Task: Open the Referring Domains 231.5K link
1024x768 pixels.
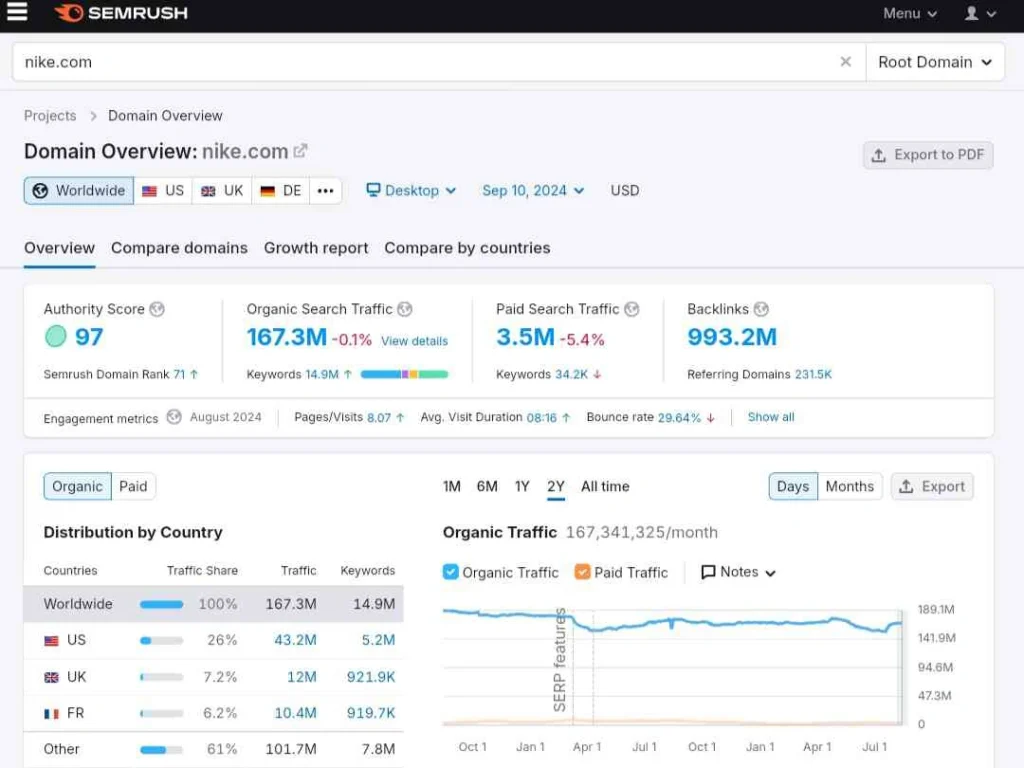Action: click(x=813, y=374)
